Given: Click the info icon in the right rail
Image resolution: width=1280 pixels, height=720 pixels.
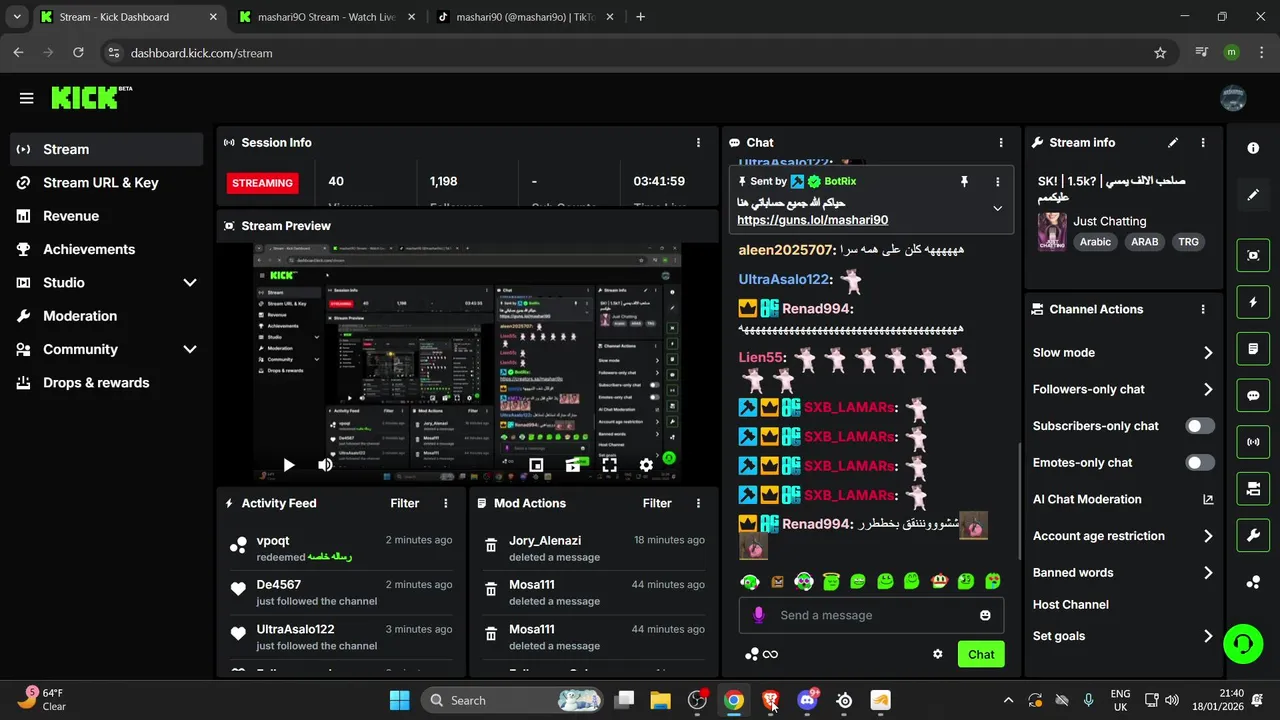Looking at the screenshot, I should coord(1253,148).
